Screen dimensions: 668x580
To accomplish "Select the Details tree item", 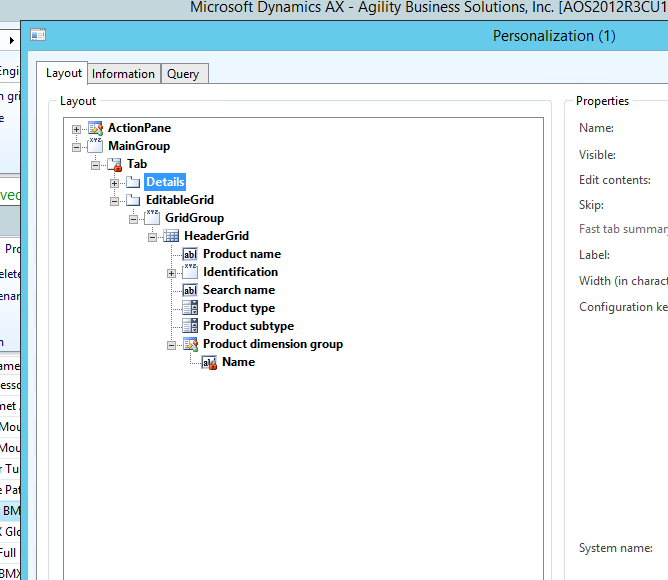I will tap(165, 182).
